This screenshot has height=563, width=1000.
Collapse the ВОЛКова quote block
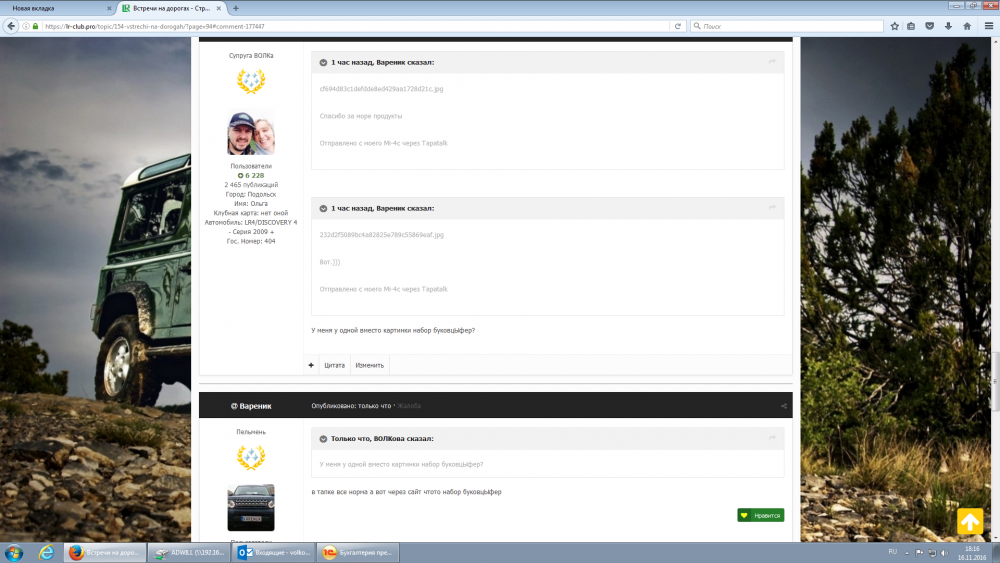click(x=323, y=438)
